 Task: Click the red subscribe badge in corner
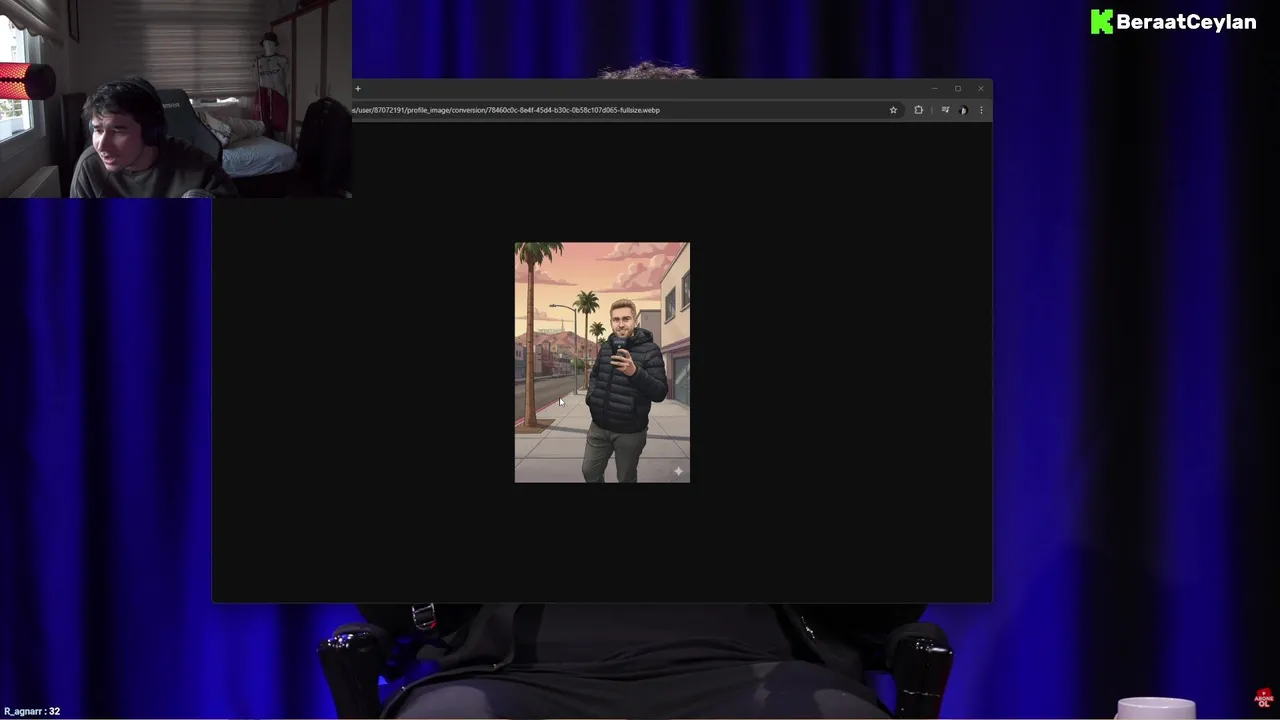(1264, 698)
